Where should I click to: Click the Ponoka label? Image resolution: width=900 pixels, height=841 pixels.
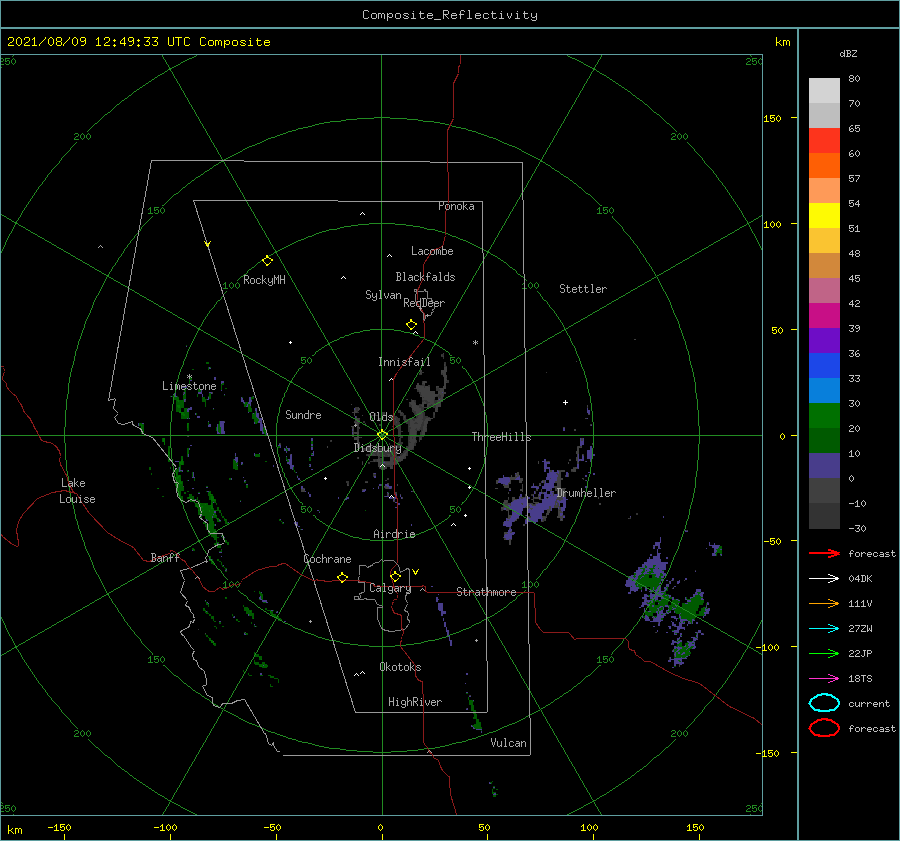tap(456, 207)
